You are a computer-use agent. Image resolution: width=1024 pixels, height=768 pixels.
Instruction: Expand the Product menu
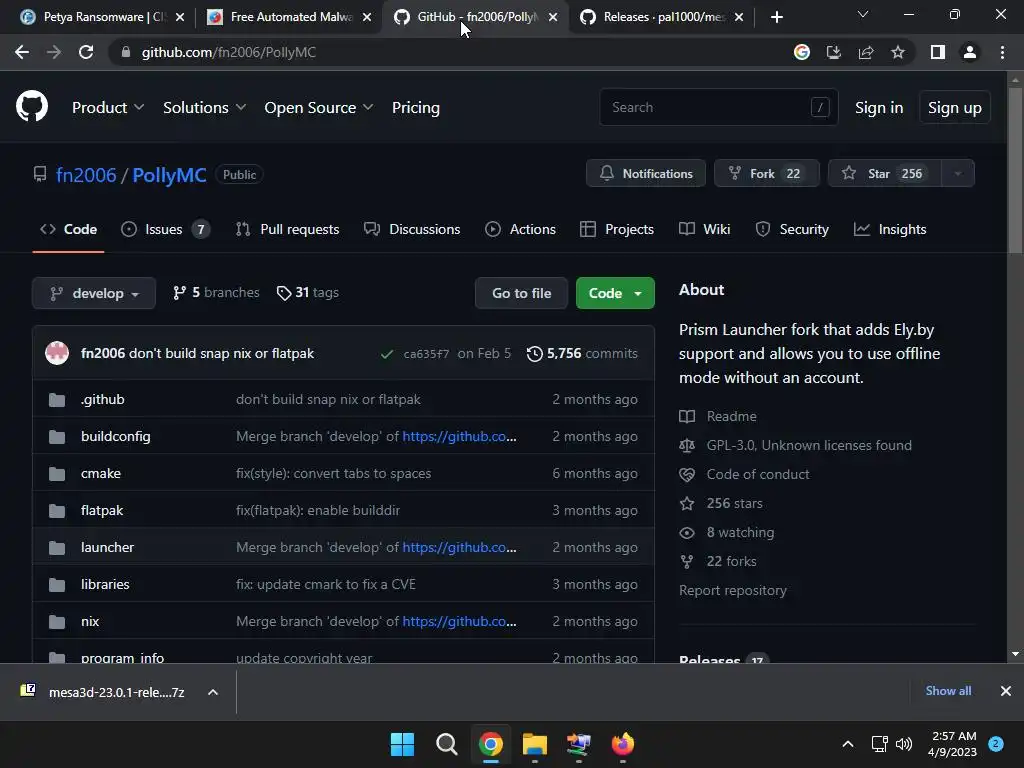pos(108,108)
